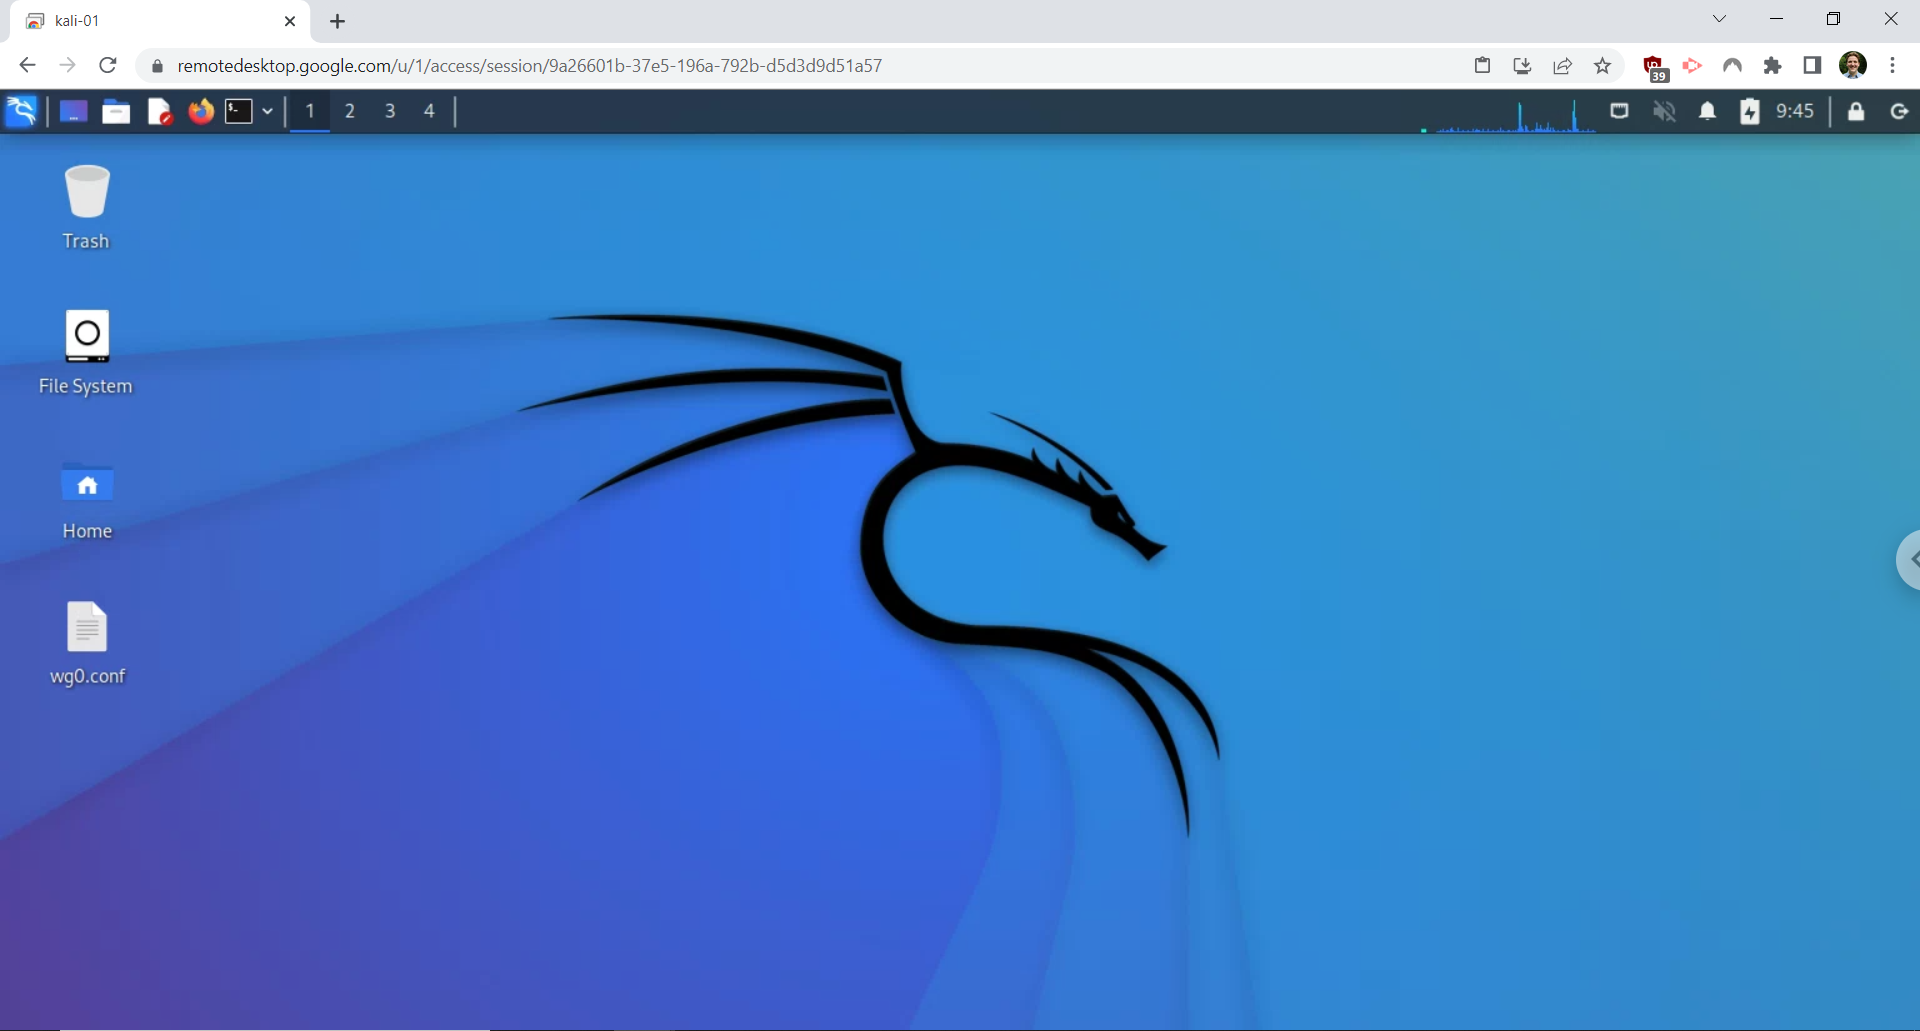
Task: Open the dark arch extension icon
Action: [x=1732, y=65]
